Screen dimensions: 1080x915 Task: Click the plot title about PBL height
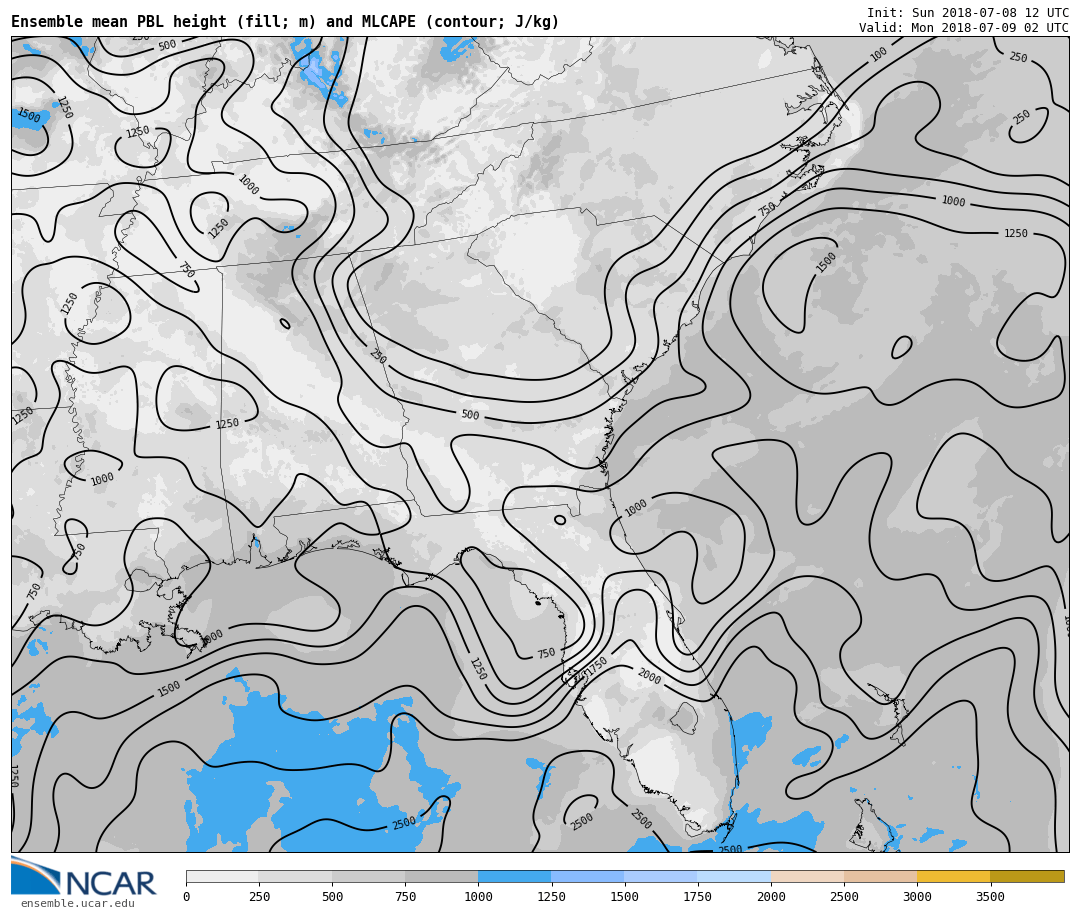(x=285, y=22)
